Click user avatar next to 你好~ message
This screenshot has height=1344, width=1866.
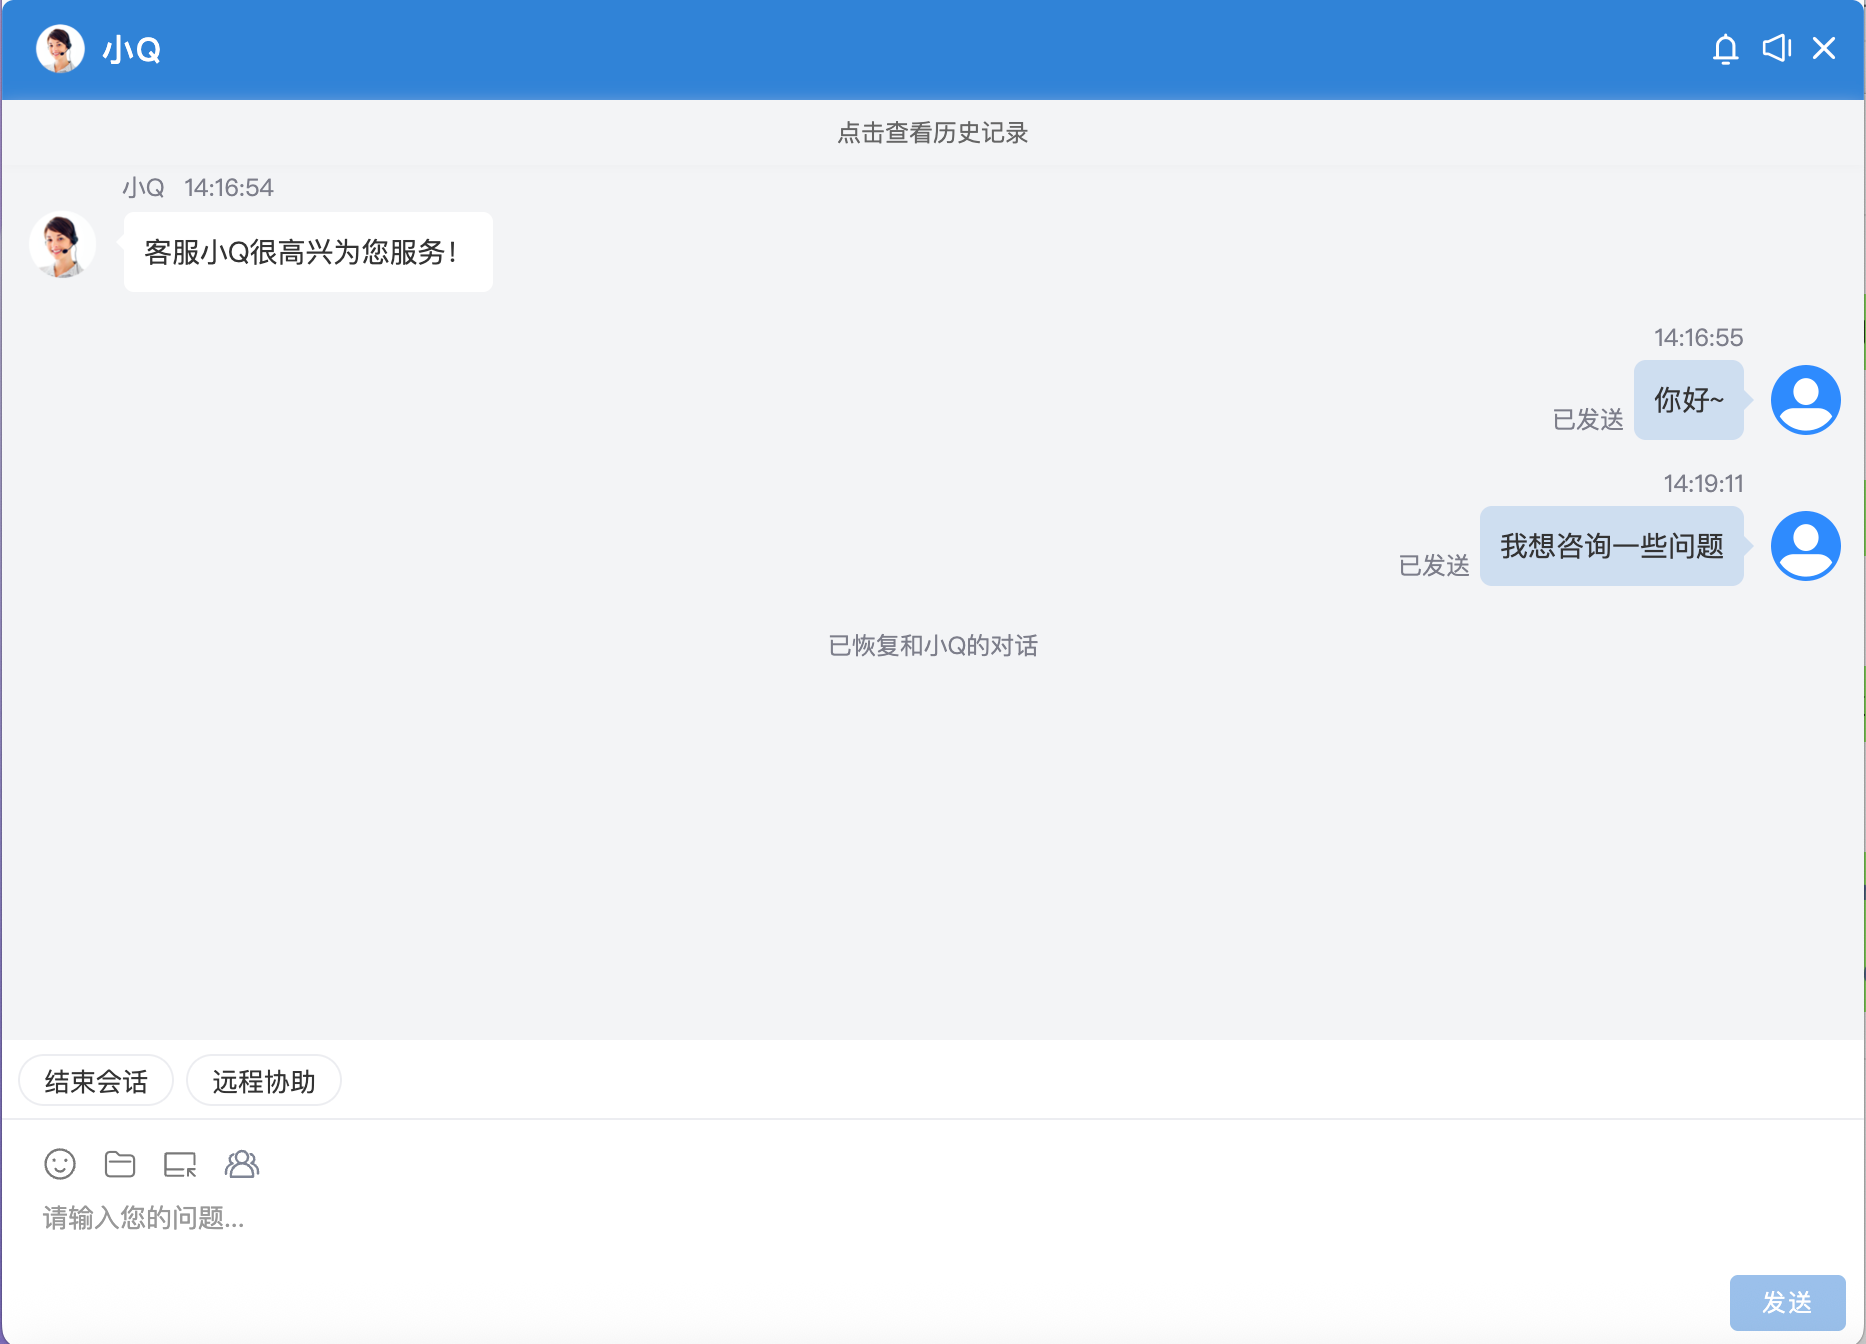(1805, 400)
